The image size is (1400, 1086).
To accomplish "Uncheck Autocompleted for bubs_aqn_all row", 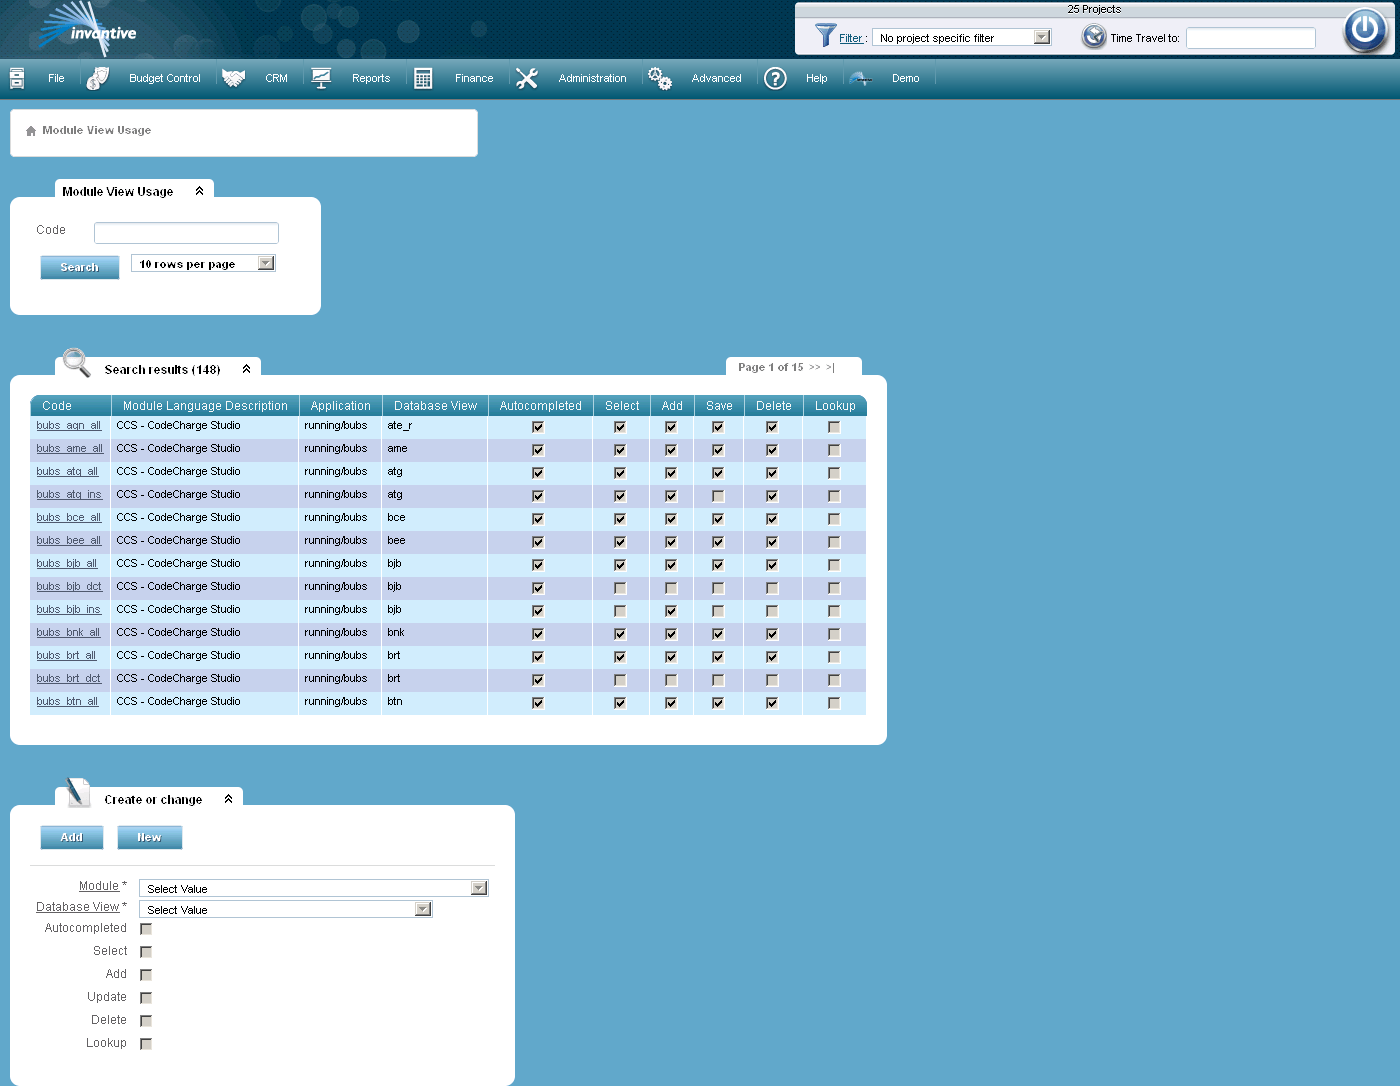I will click(538, 426).
